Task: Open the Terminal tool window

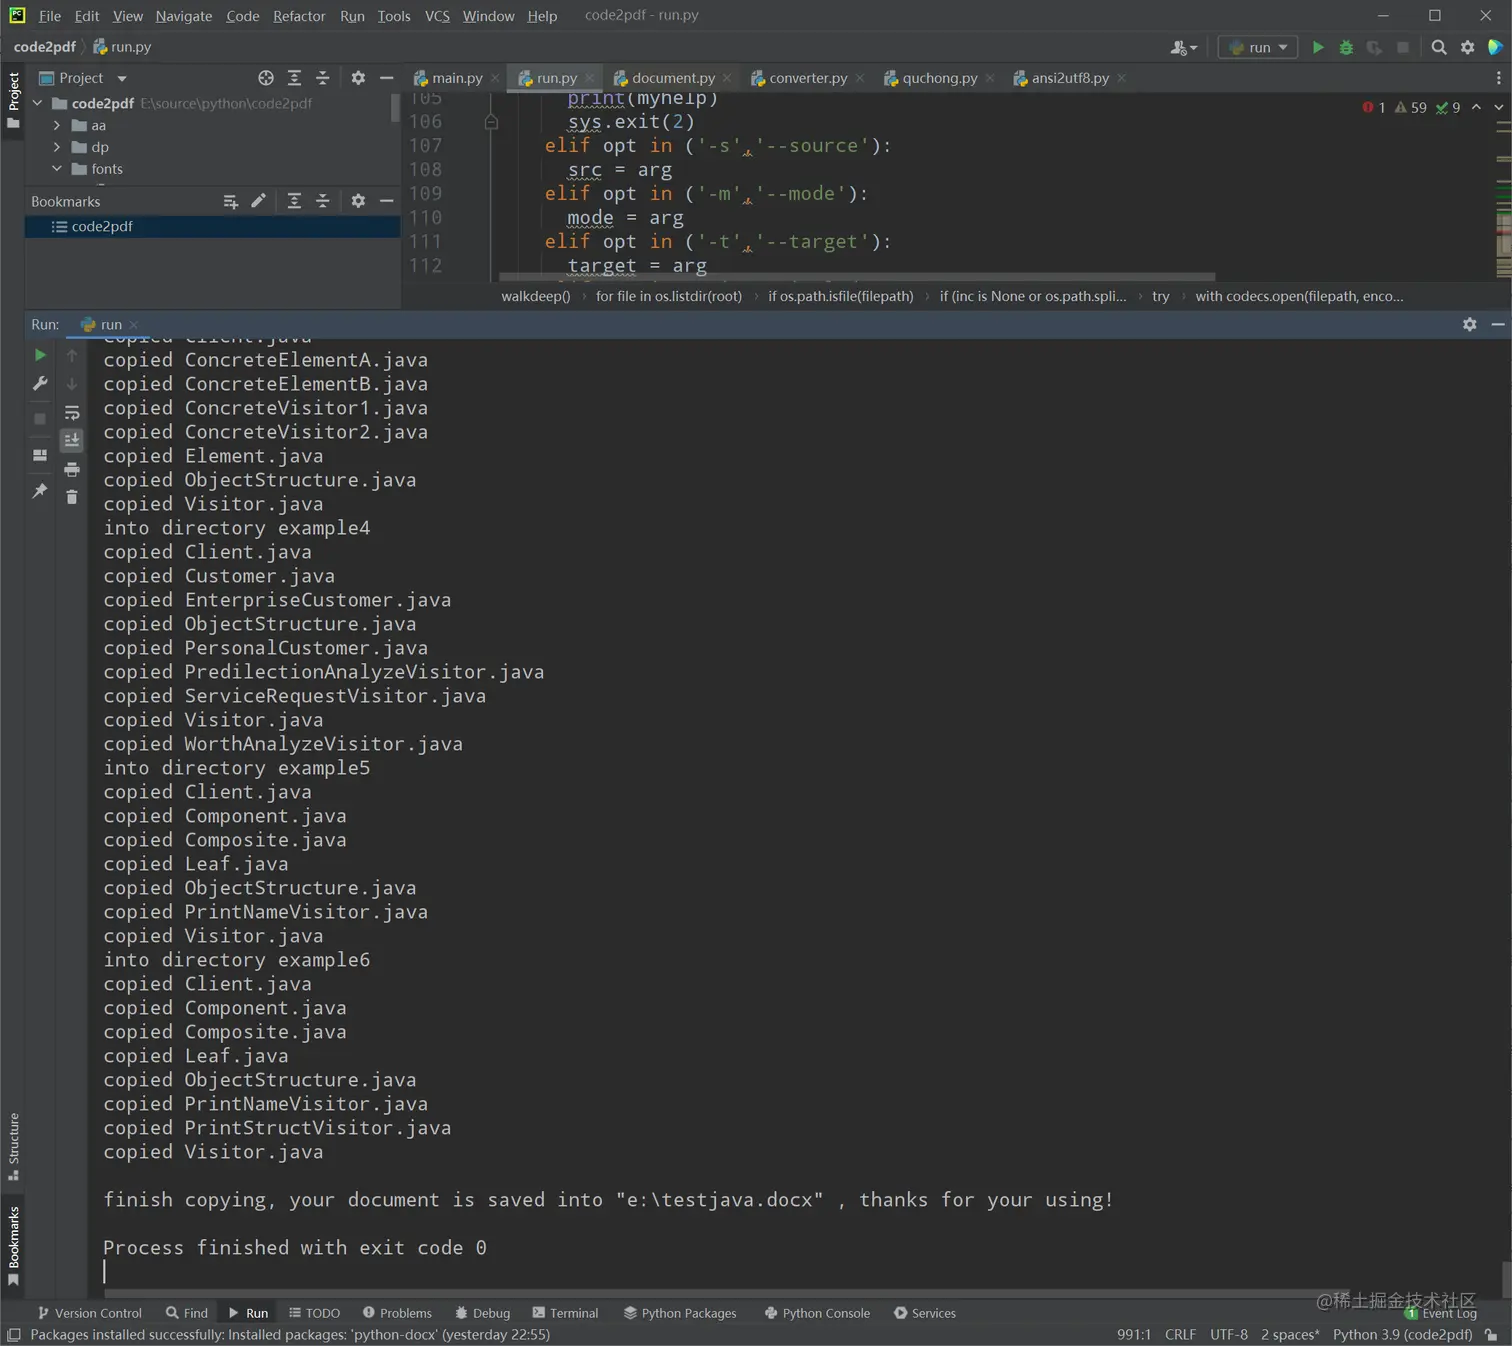Action: [565, 1313]
